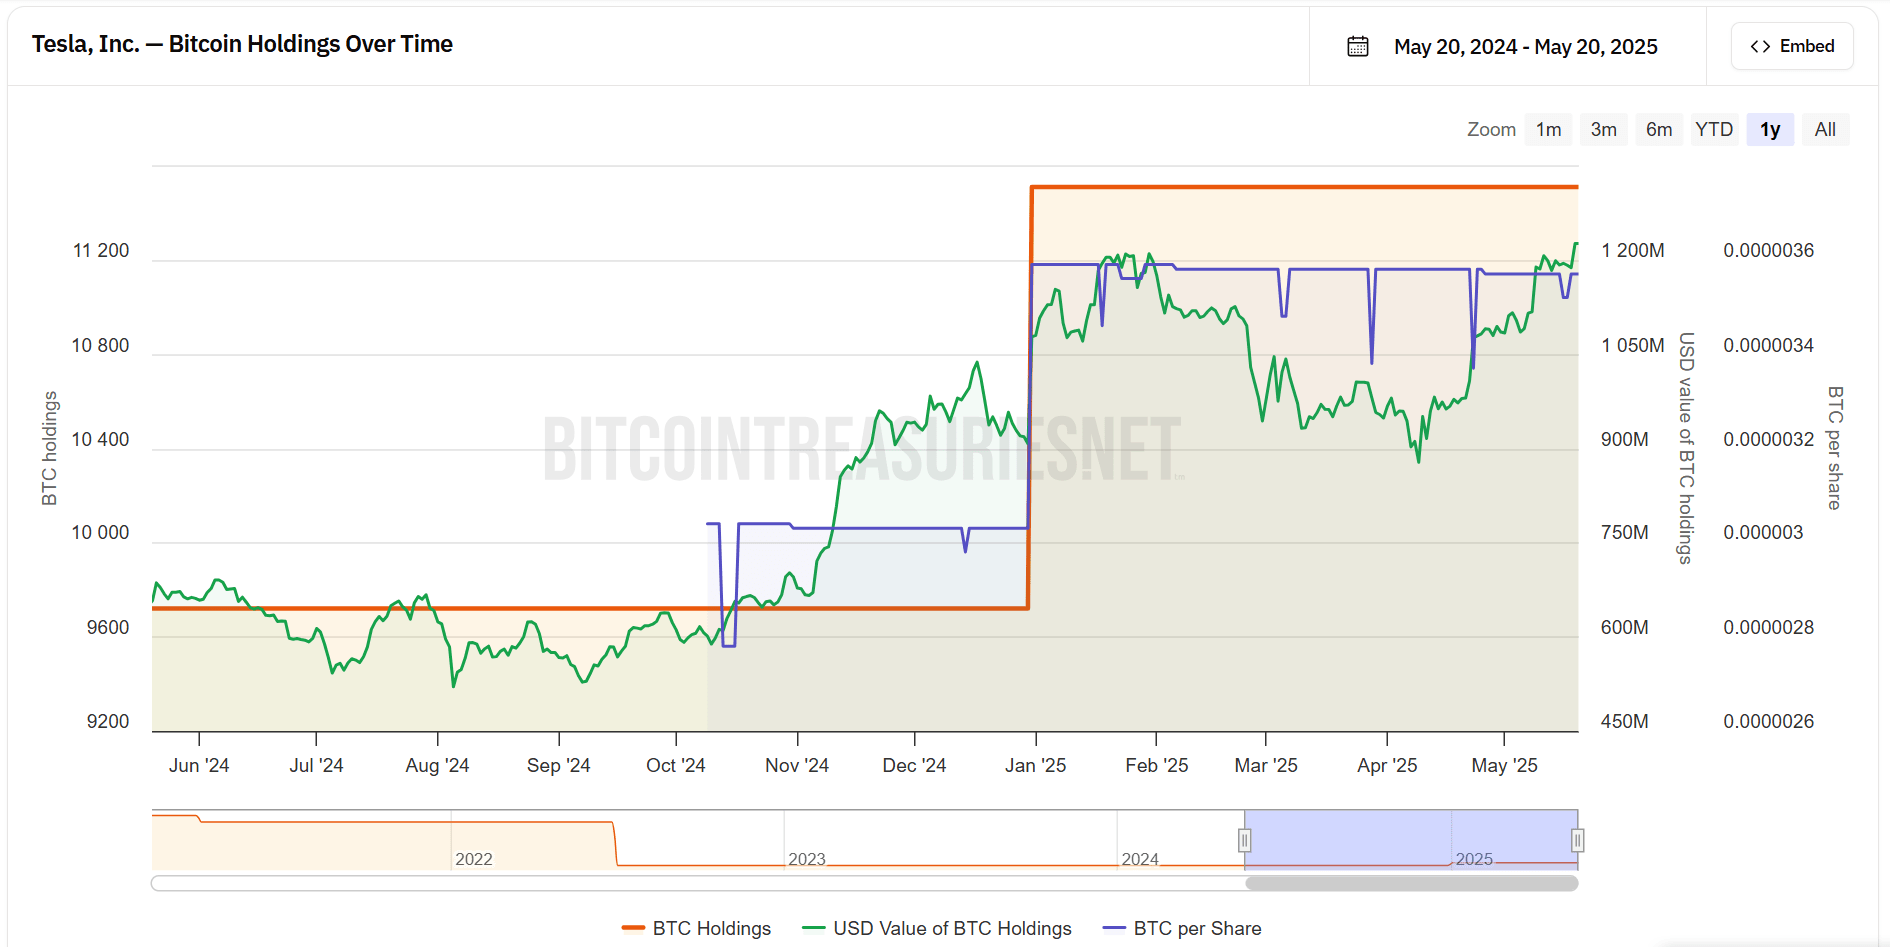The height and width of the screenshot is (947, 1890).
Task: Click the Jun '24 x-axis label
Action: (x=199, y=765)
